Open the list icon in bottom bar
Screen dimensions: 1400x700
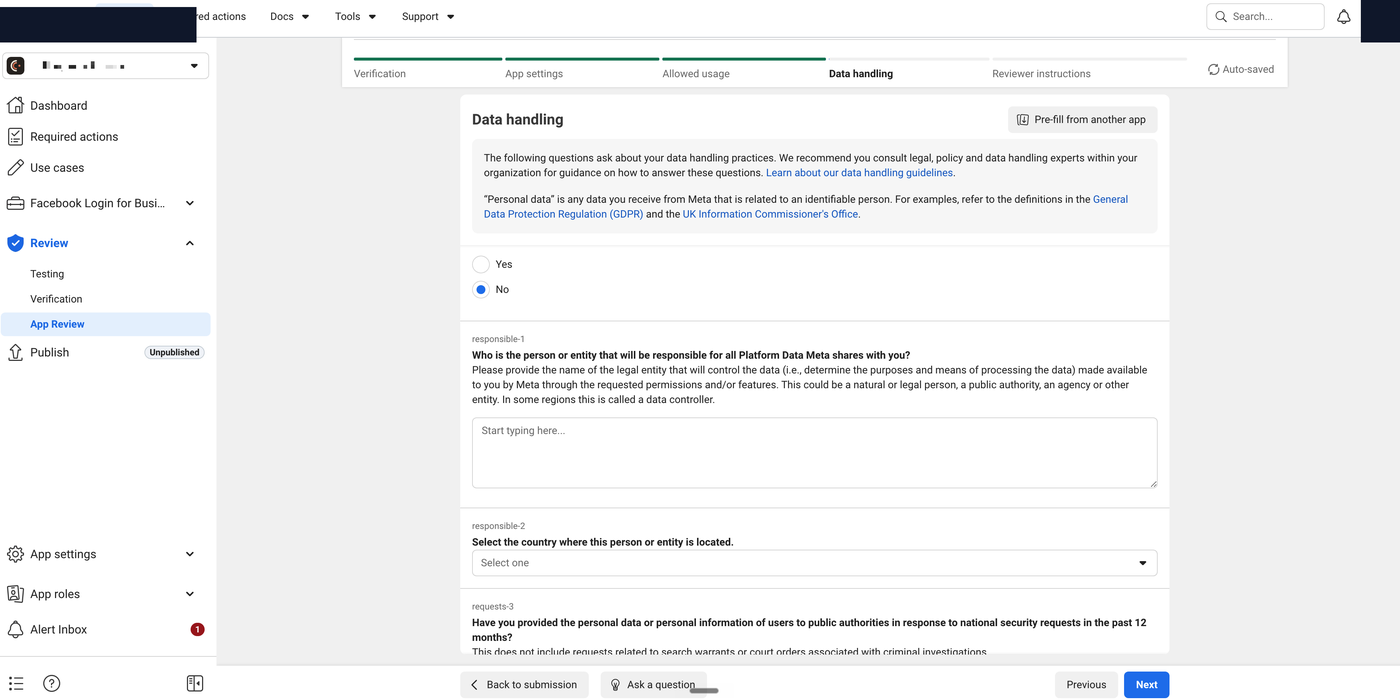click(x=16, y=684)
